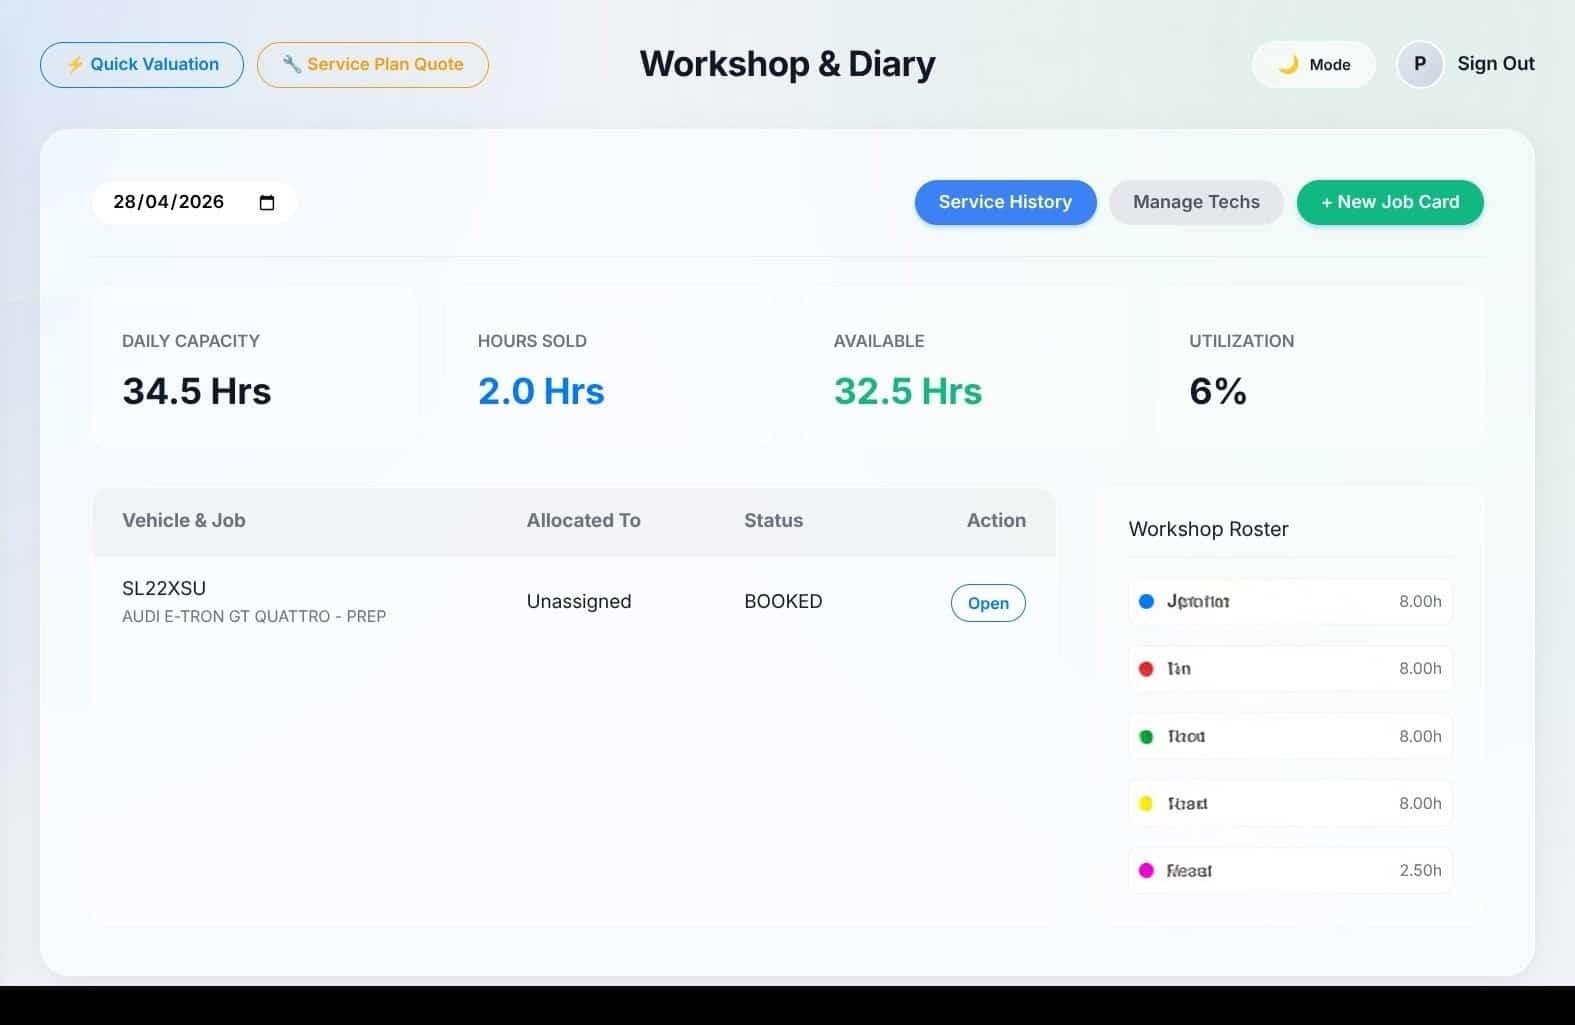Viewport: 1575px width, 1025px height.
Task: Open Service History
Action: 1005,202
